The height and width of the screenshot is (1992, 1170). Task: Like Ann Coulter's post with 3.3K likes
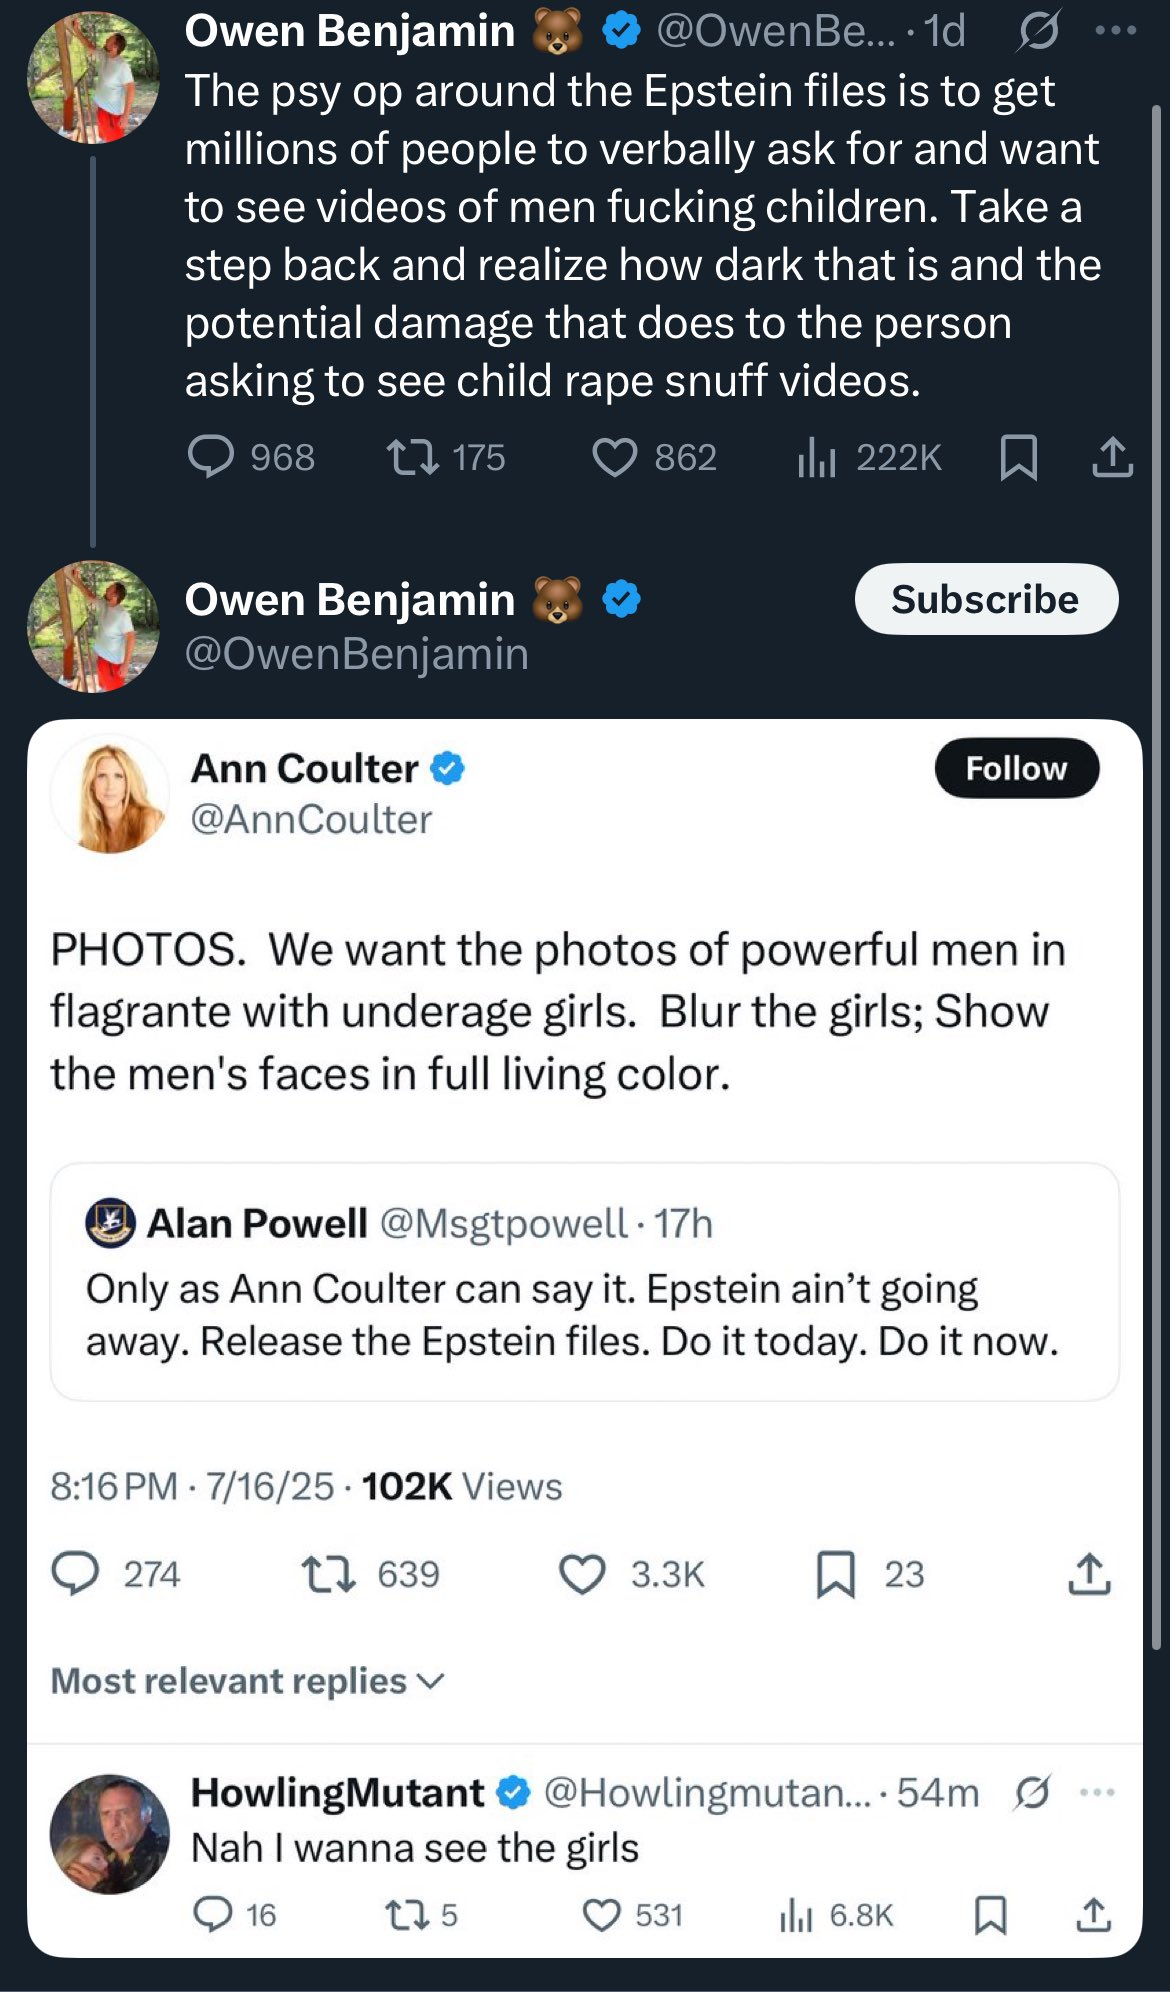[x=631, y=1574]
